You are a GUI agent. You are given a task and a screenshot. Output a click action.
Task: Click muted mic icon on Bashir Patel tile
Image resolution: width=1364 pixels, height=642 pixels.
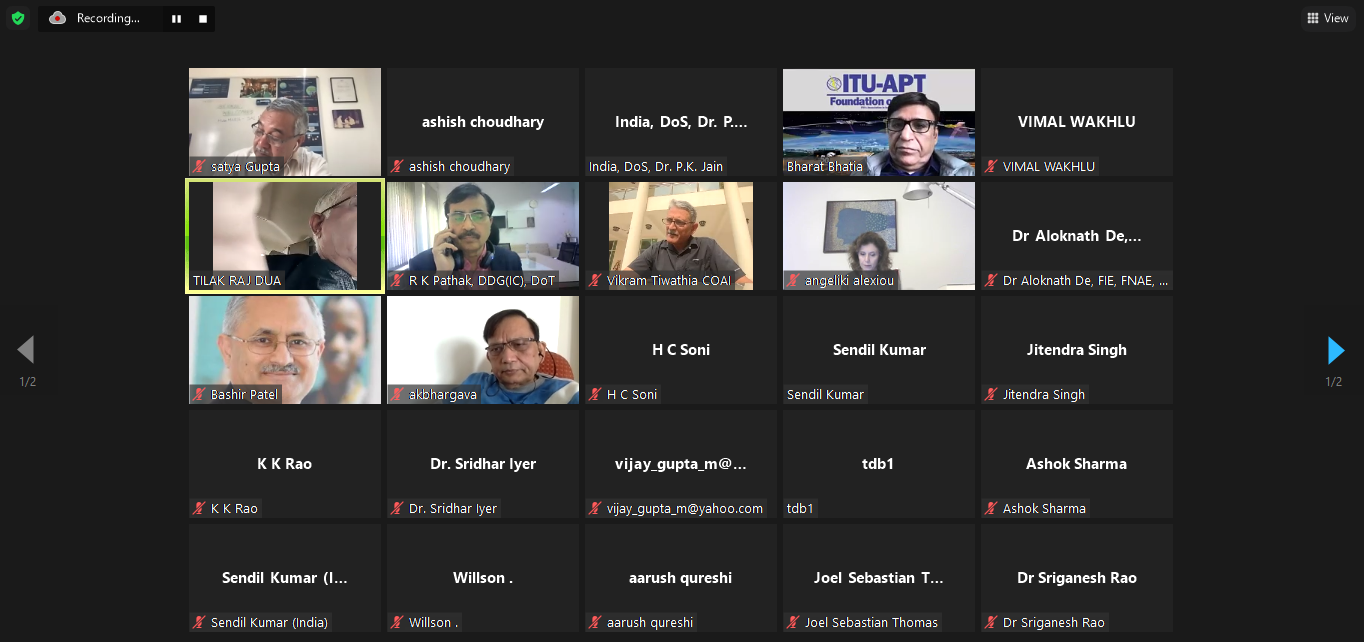pos(199,395)
